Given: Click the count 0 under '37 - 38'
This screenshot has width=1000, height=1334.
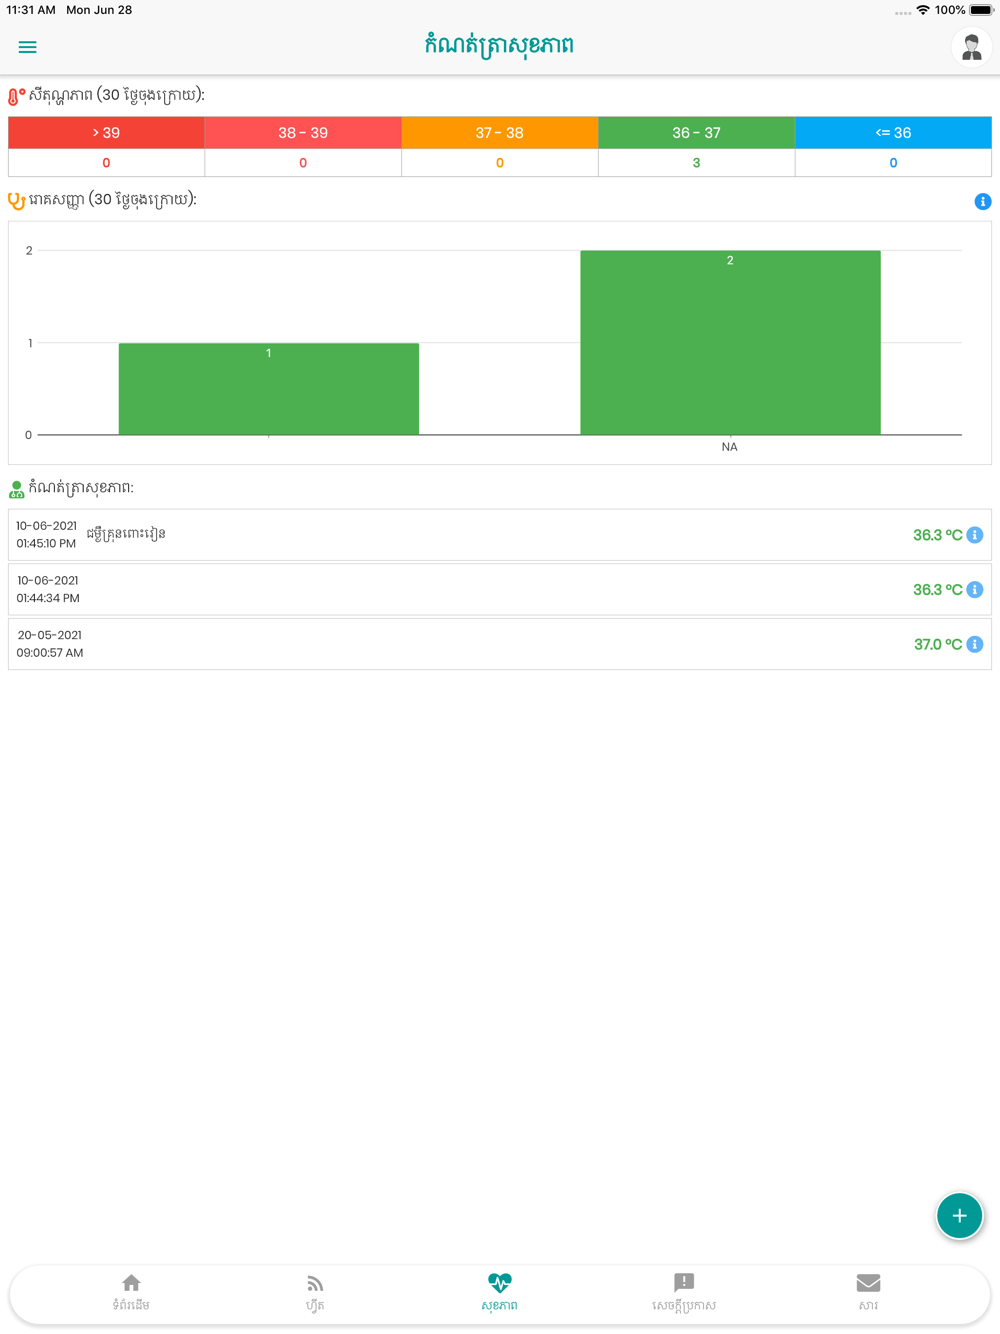Looking at the screenshot, I should [500, 163].
